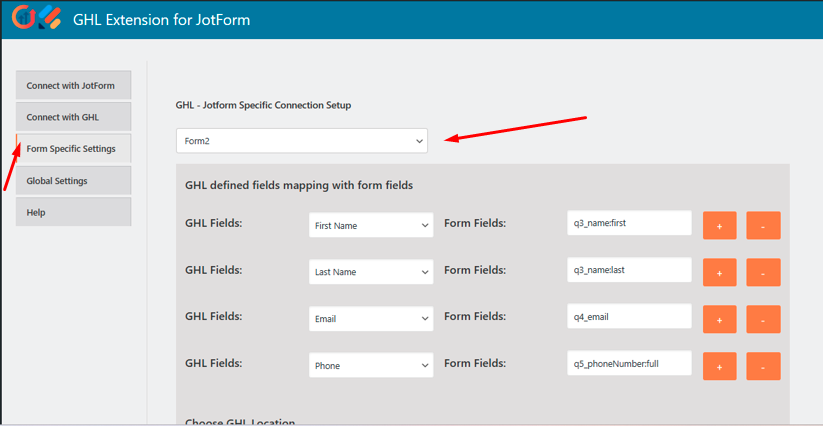Open the First Name GHL field dropdown
This screenshot has width=823, height=426.
(x=370, y=225)
